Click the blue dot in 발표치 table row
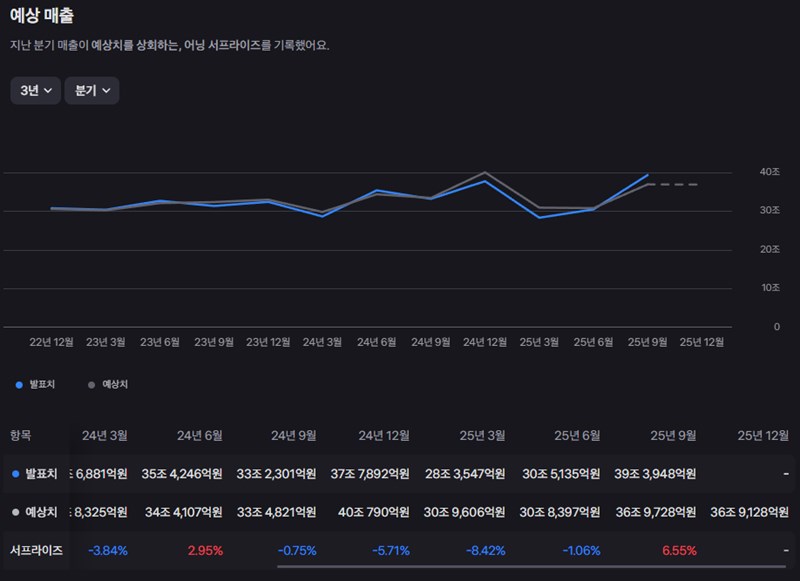Screen dimensions: 800x581 (15, 474)
